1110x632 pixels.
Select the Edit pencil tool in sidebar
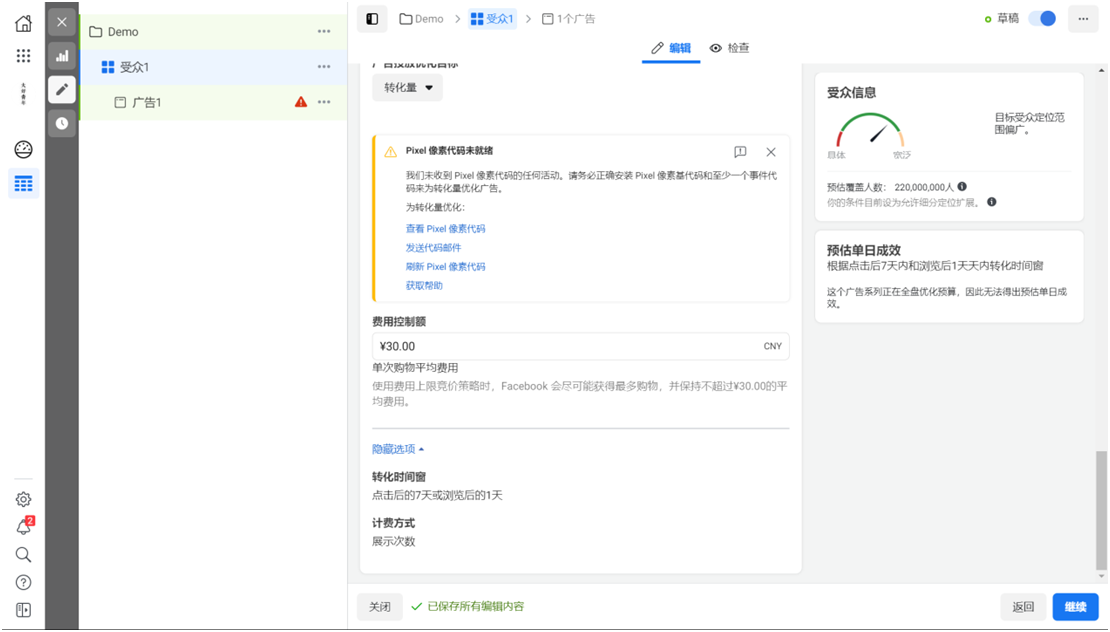click(62, 89)
